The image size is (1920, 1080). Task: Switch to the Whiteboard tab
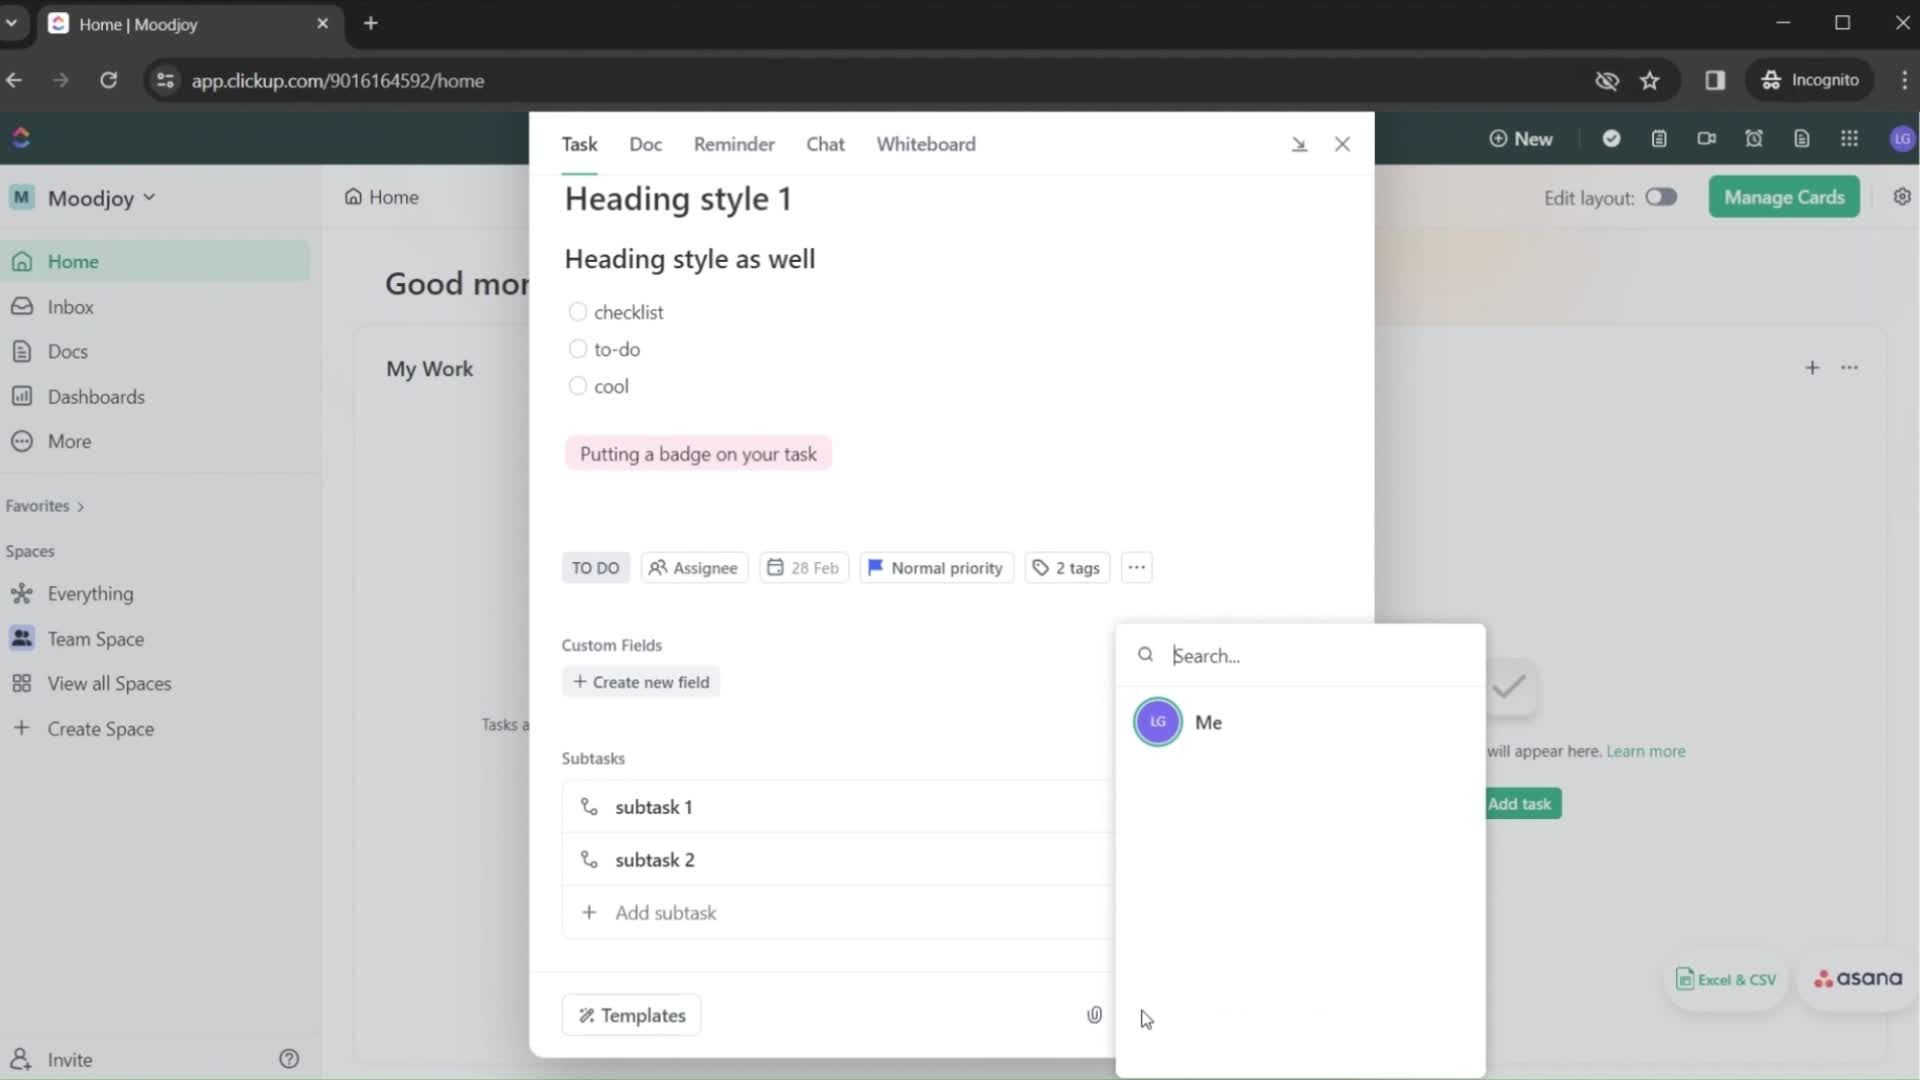click(x=926, y=144)
